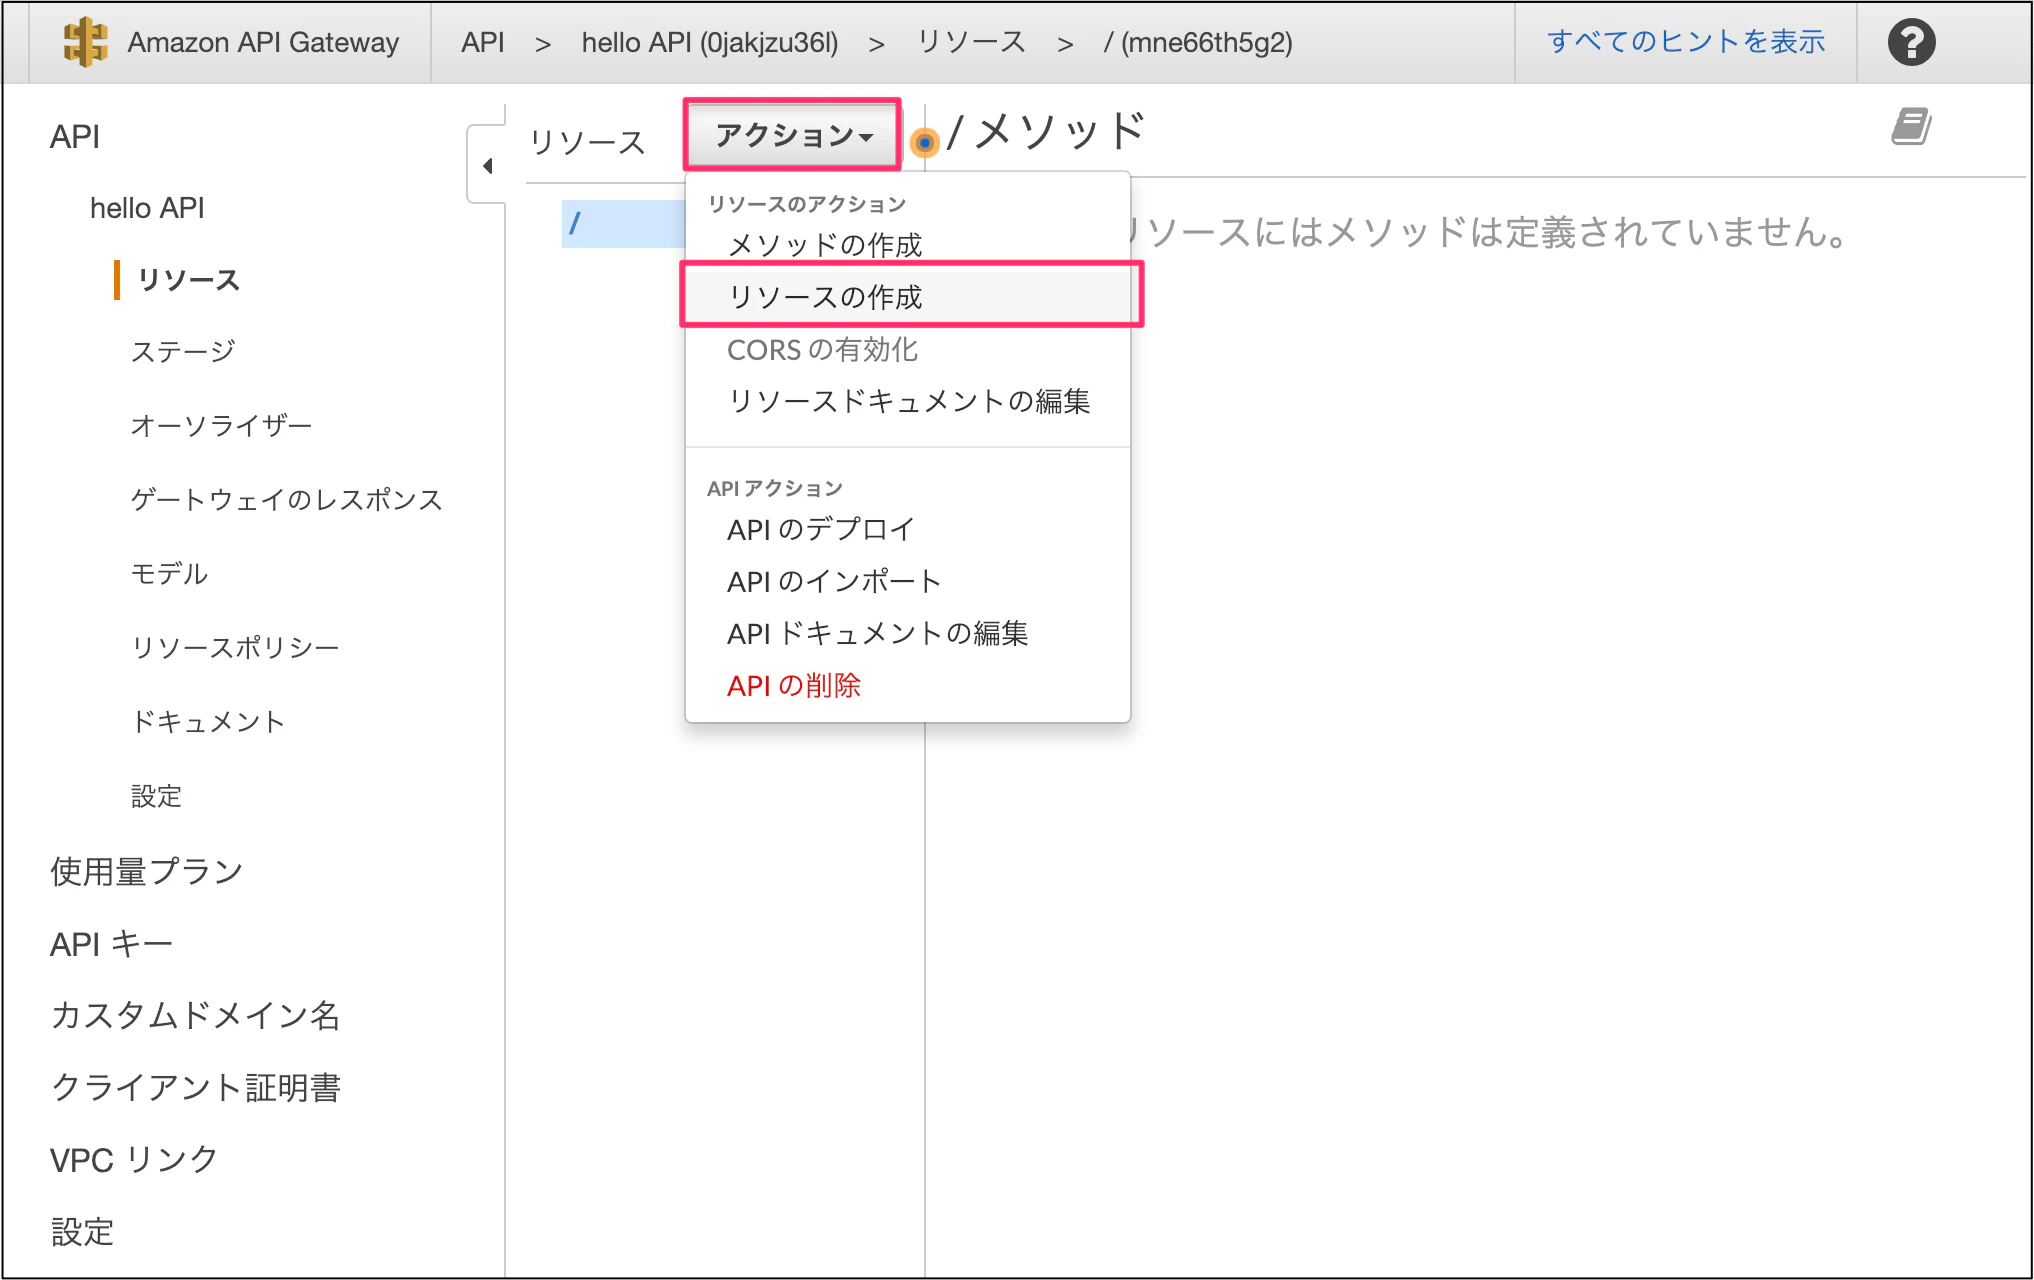This screenshot has height=1280, width=2034.
Task: Open the help question mark icon
Action: [1911, 43]
